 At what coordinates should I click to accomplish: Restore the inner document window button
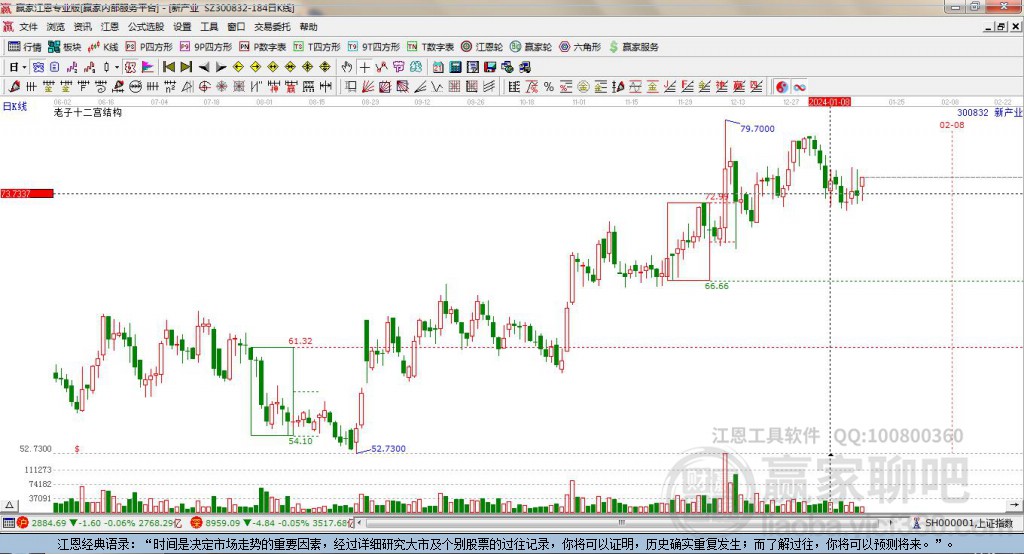coord(1001,27)
